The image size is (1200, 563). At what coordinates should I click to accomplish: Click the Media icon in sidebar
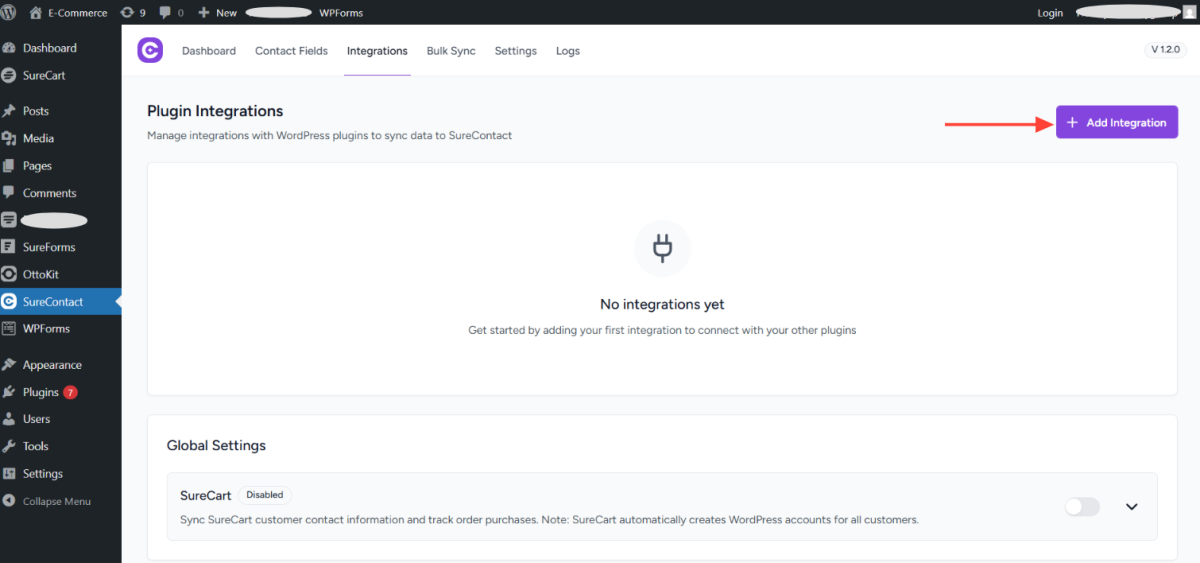9,138
